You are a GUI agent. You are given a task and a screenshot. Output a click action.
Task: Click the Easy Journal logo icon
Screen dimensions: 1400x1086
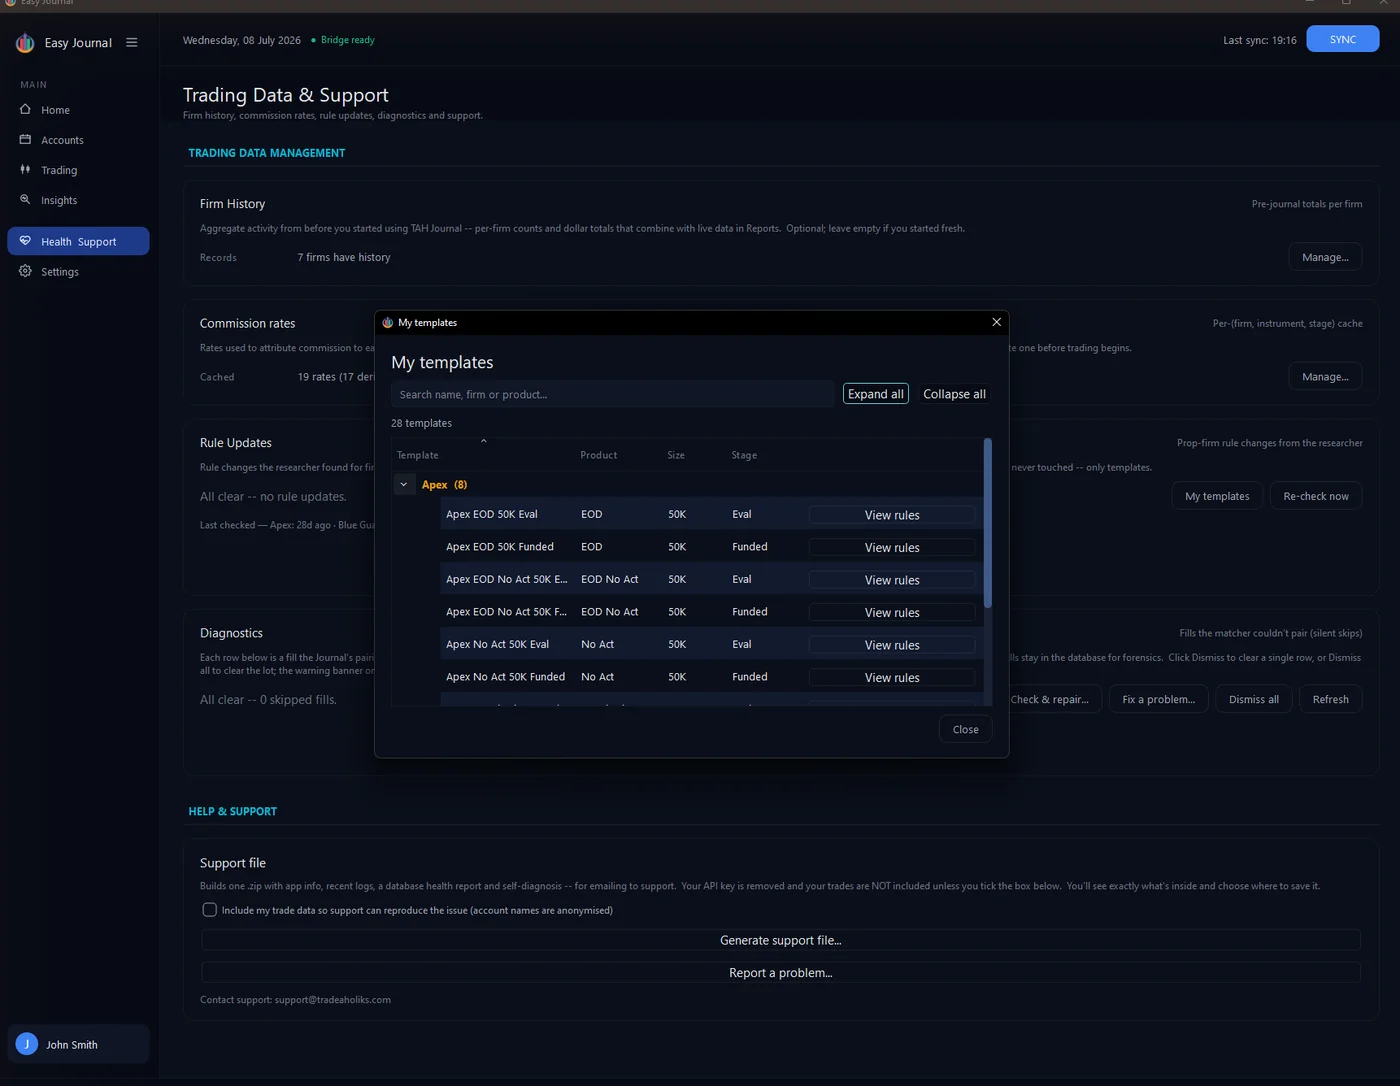pos(25,43)
